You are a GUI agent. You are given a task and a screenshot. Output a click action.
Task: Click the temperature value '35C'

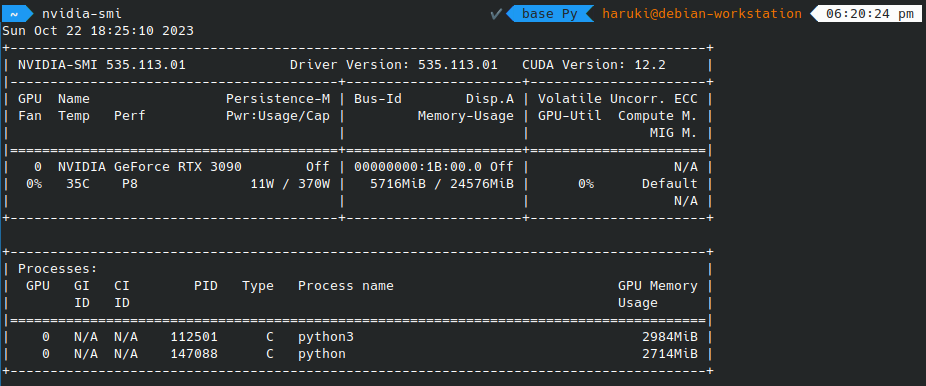pyautogui.click(x=78, y=184)
